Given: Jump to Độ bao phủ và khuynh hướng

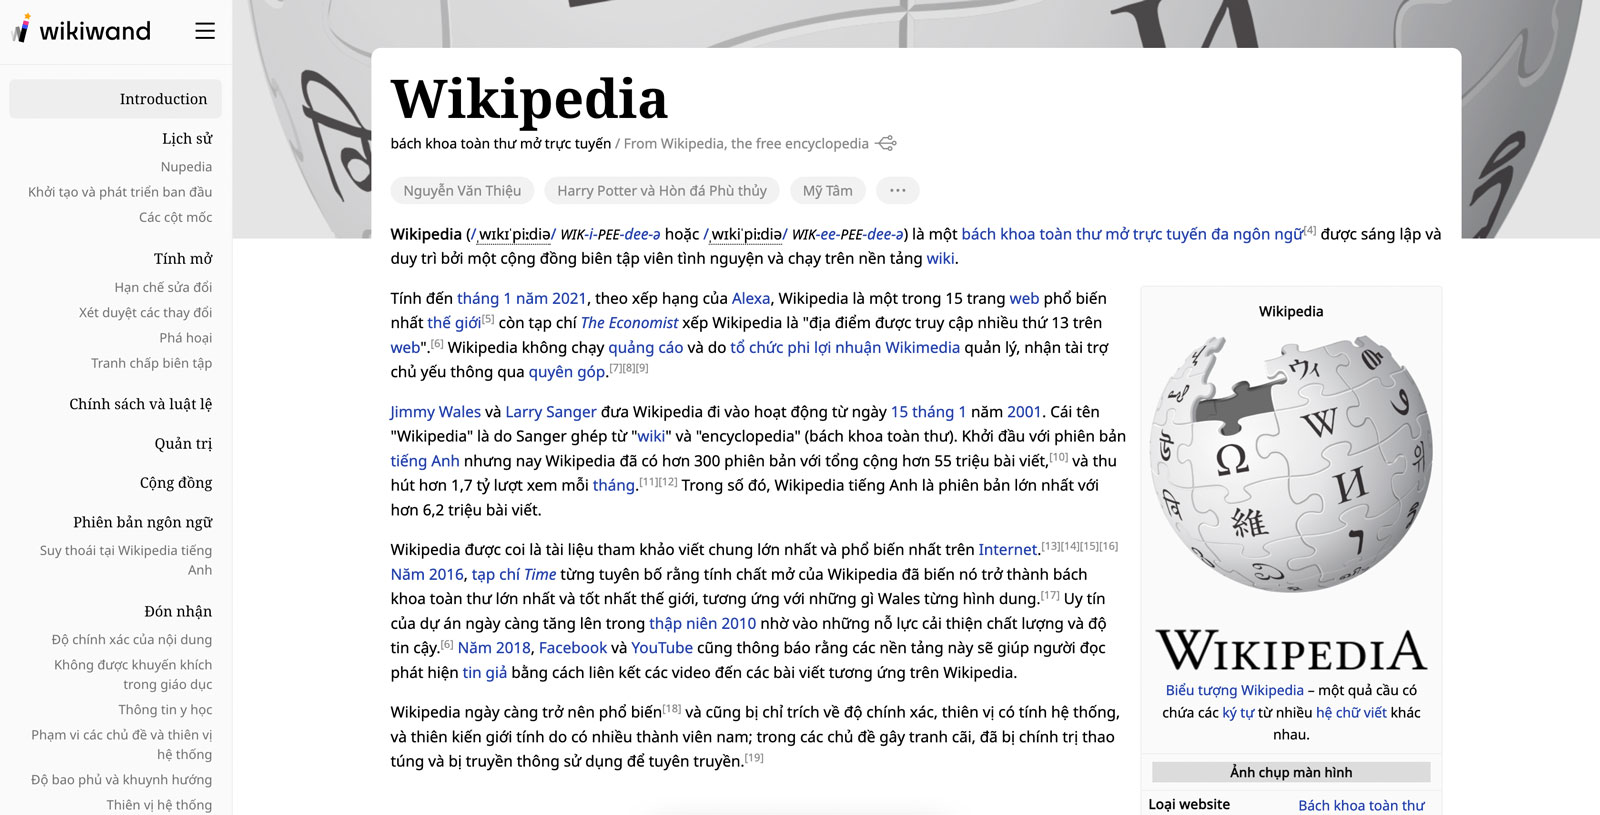Looking at the screenshot, I should pos(121,780).
